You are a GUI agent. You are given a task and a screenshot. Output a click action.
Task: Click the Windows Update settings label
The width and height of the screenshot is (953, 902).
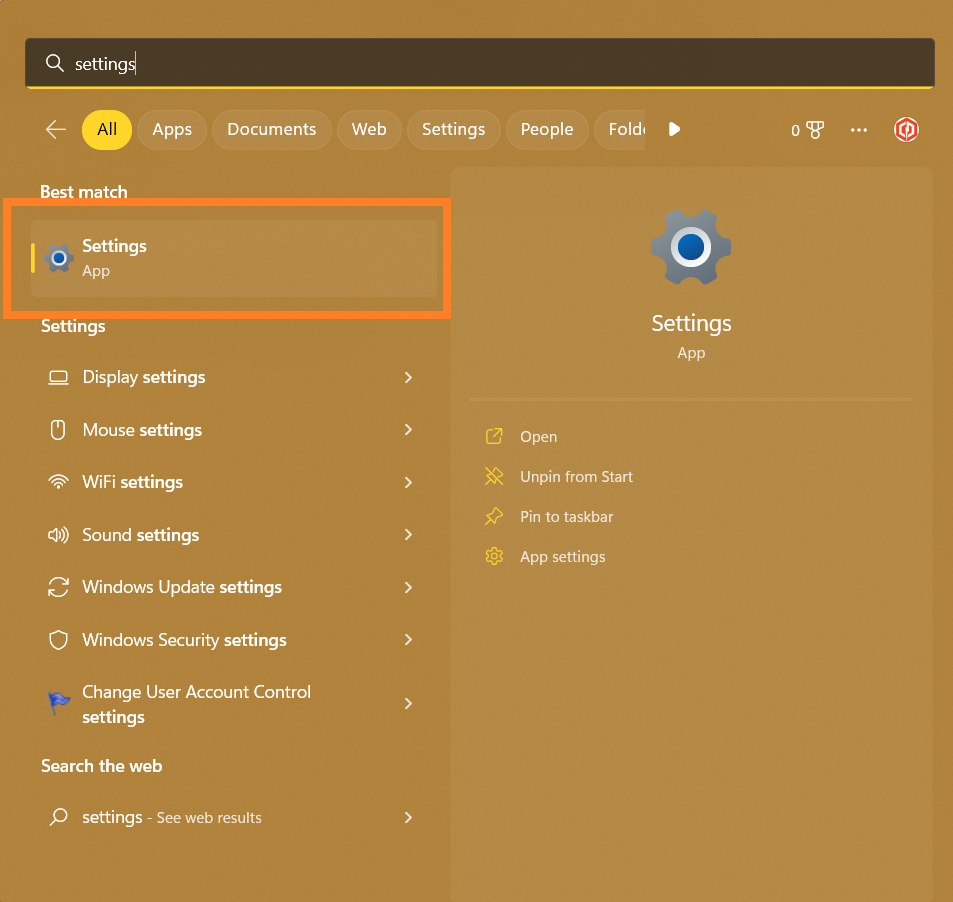(x=182, y=587)
